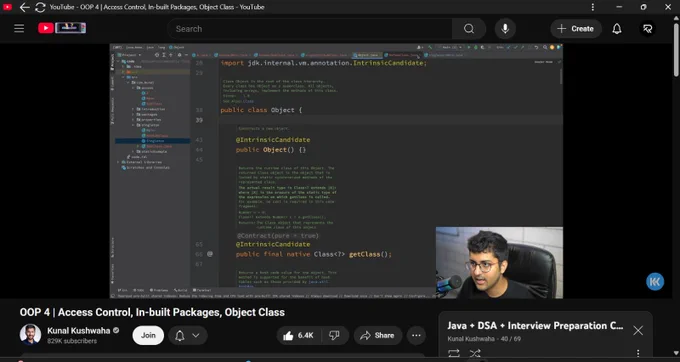Open the playlist panel three-dot menu

pyautogui.click(x=638, y=353)
